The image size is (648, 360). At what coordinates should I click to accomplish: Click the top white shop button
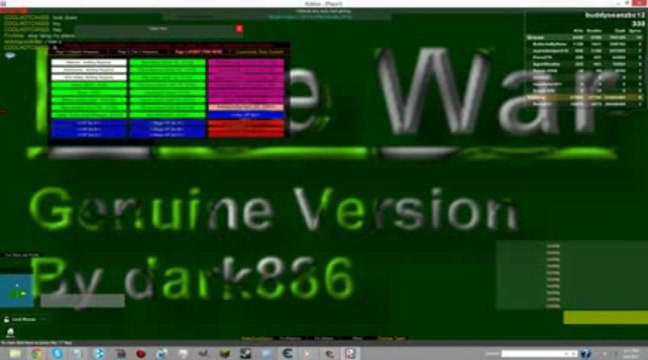click(x=89, y=62)
